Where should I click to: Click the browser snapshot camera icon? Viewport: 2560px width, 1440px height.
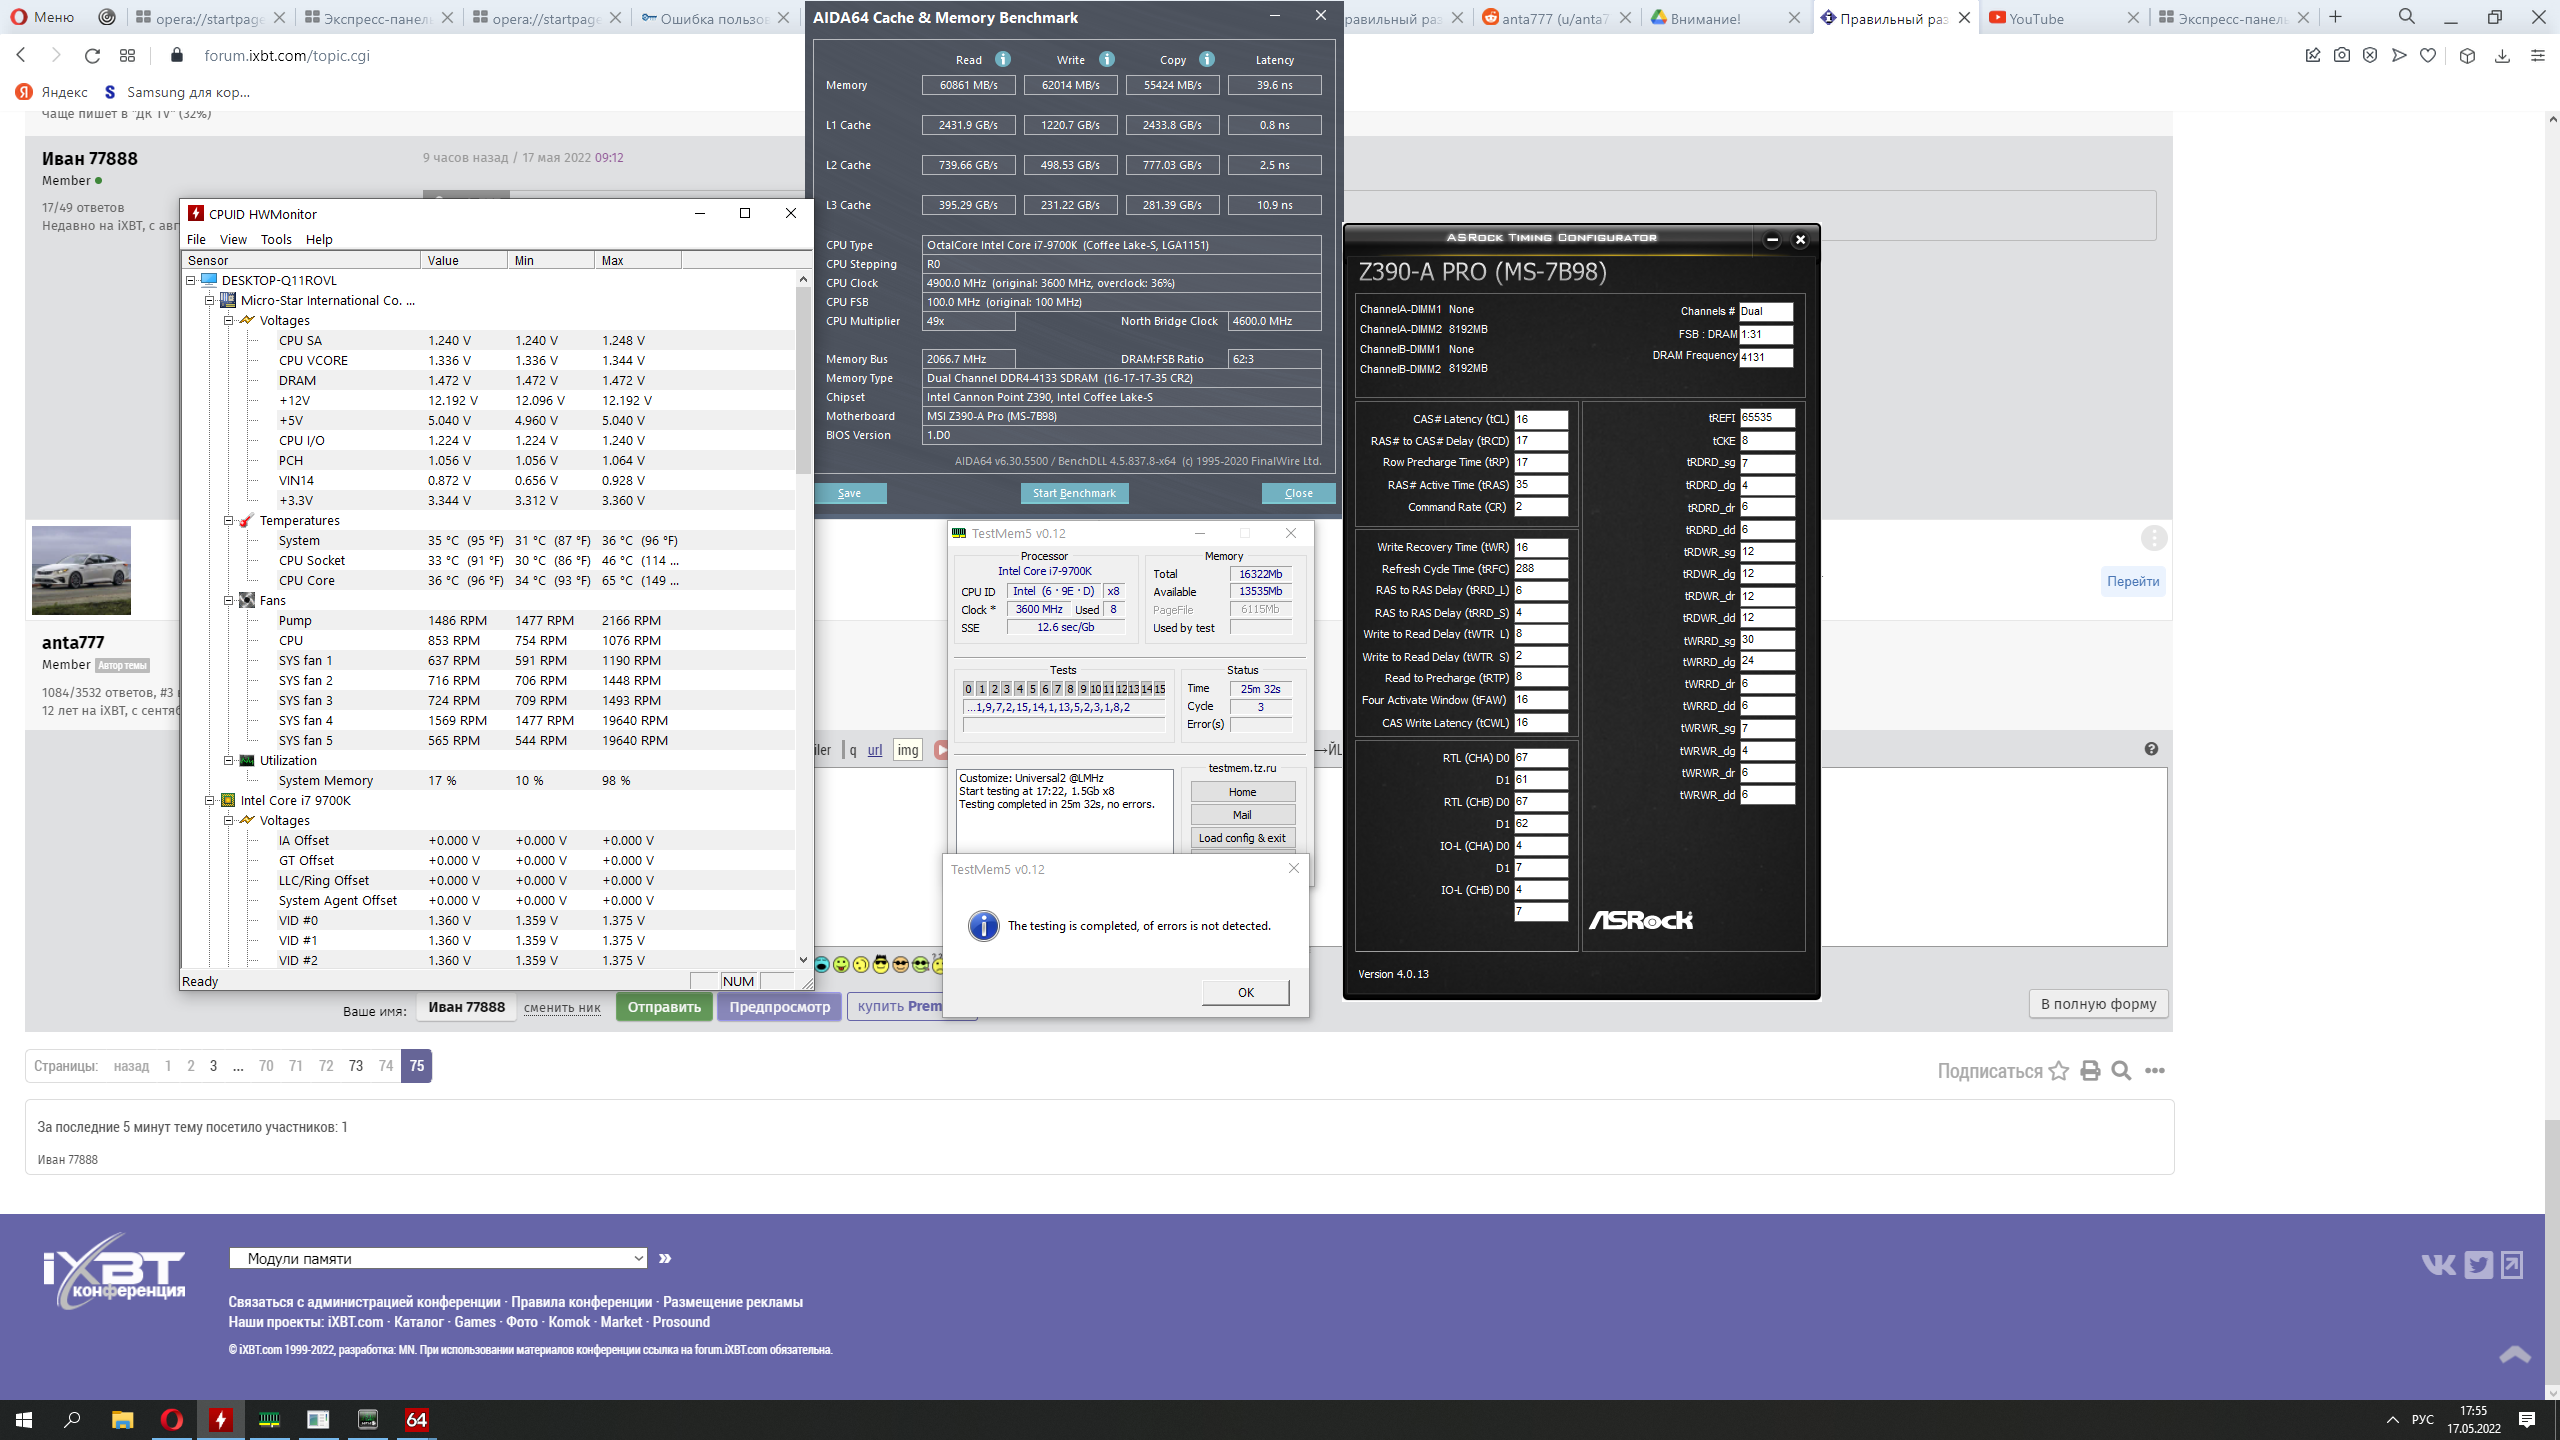(2342, 56)
